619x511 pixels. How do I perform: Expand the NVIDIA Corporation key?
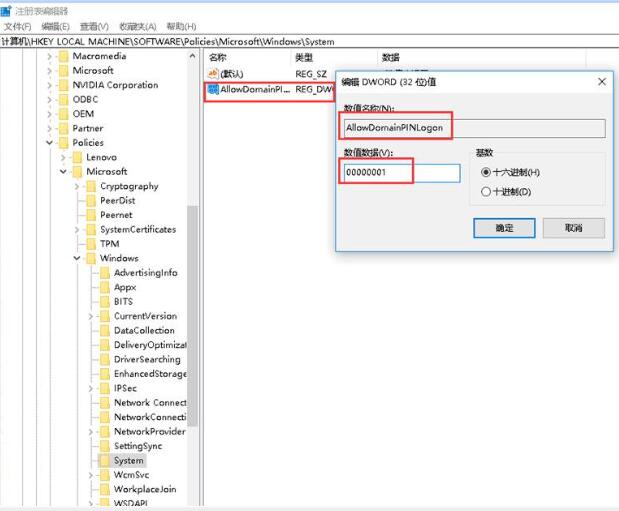coord(49,85)
